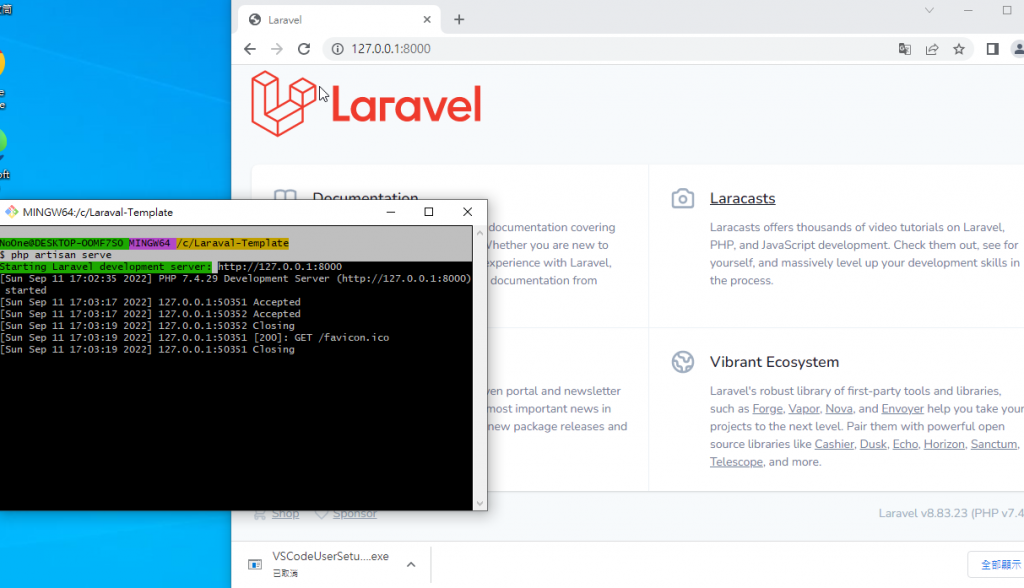Expand VSCodeUserSetup download options chevron
The height and width of the screenshot is (588, 1024).
[x=411, y=564]
